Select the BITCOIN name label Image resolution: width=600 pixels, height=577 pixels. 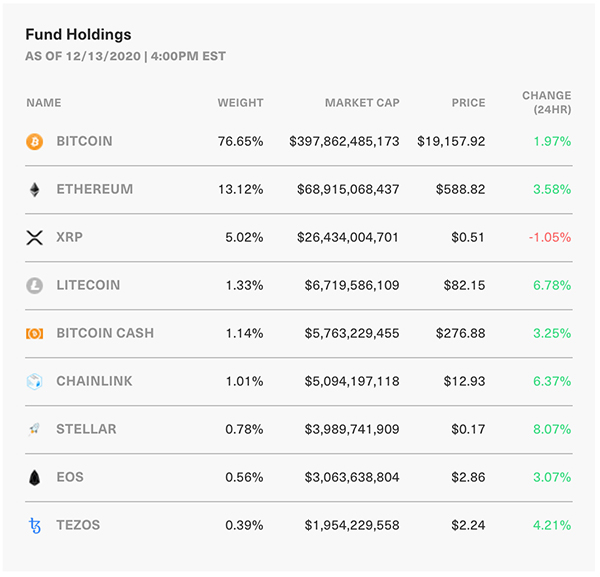[x=84, y=141]
